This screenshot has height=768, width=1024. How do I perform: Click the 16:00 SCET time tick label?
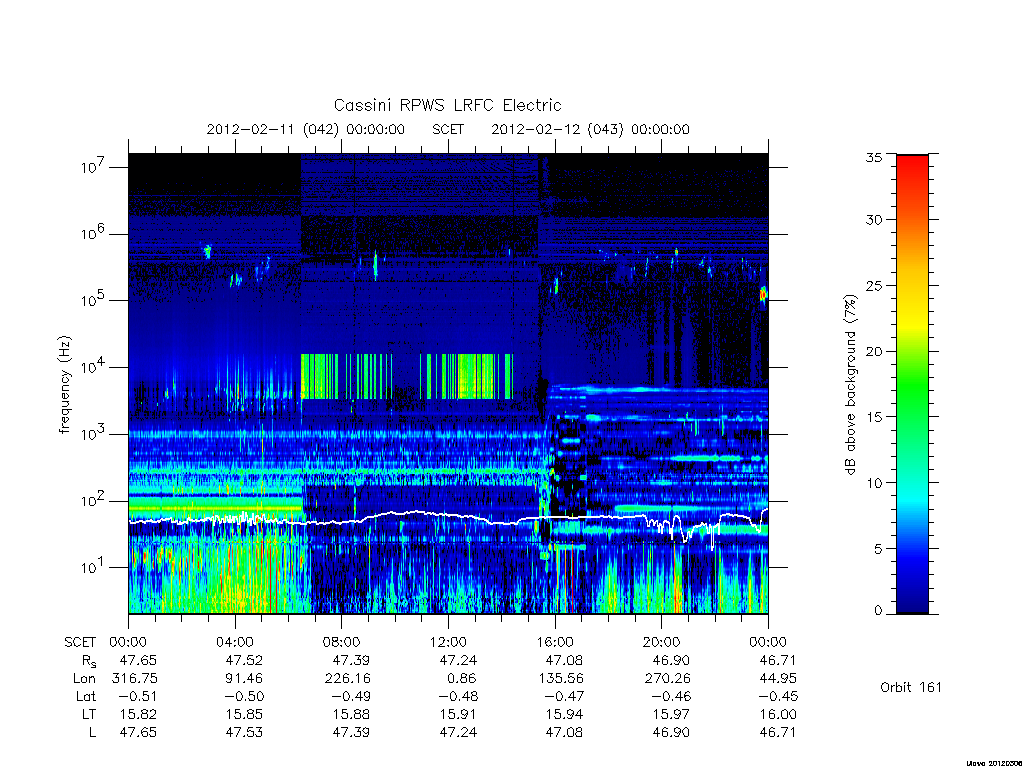click(555, 642)
